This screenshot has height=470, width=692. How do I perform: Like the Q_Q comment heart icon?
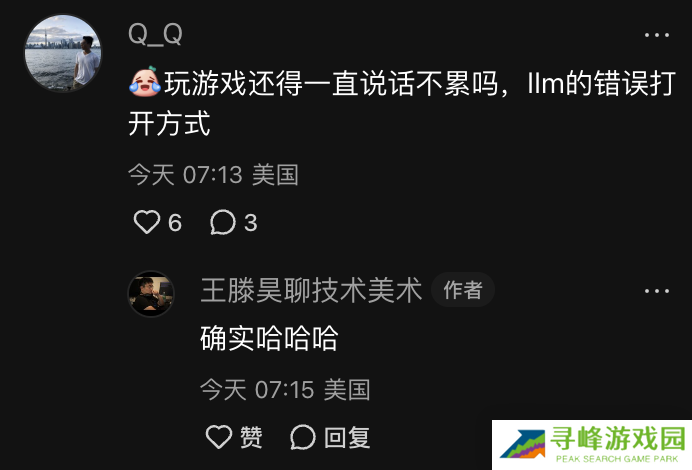point(147,222)
